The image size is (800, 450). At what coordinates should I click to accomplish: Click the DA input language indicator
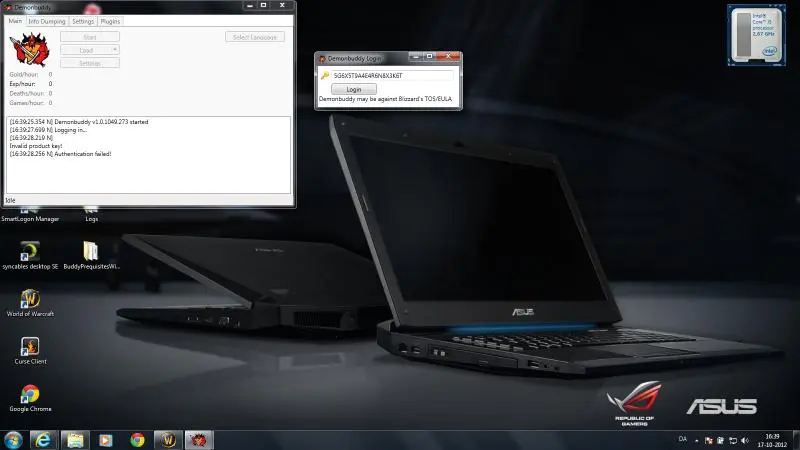(683, 439)
